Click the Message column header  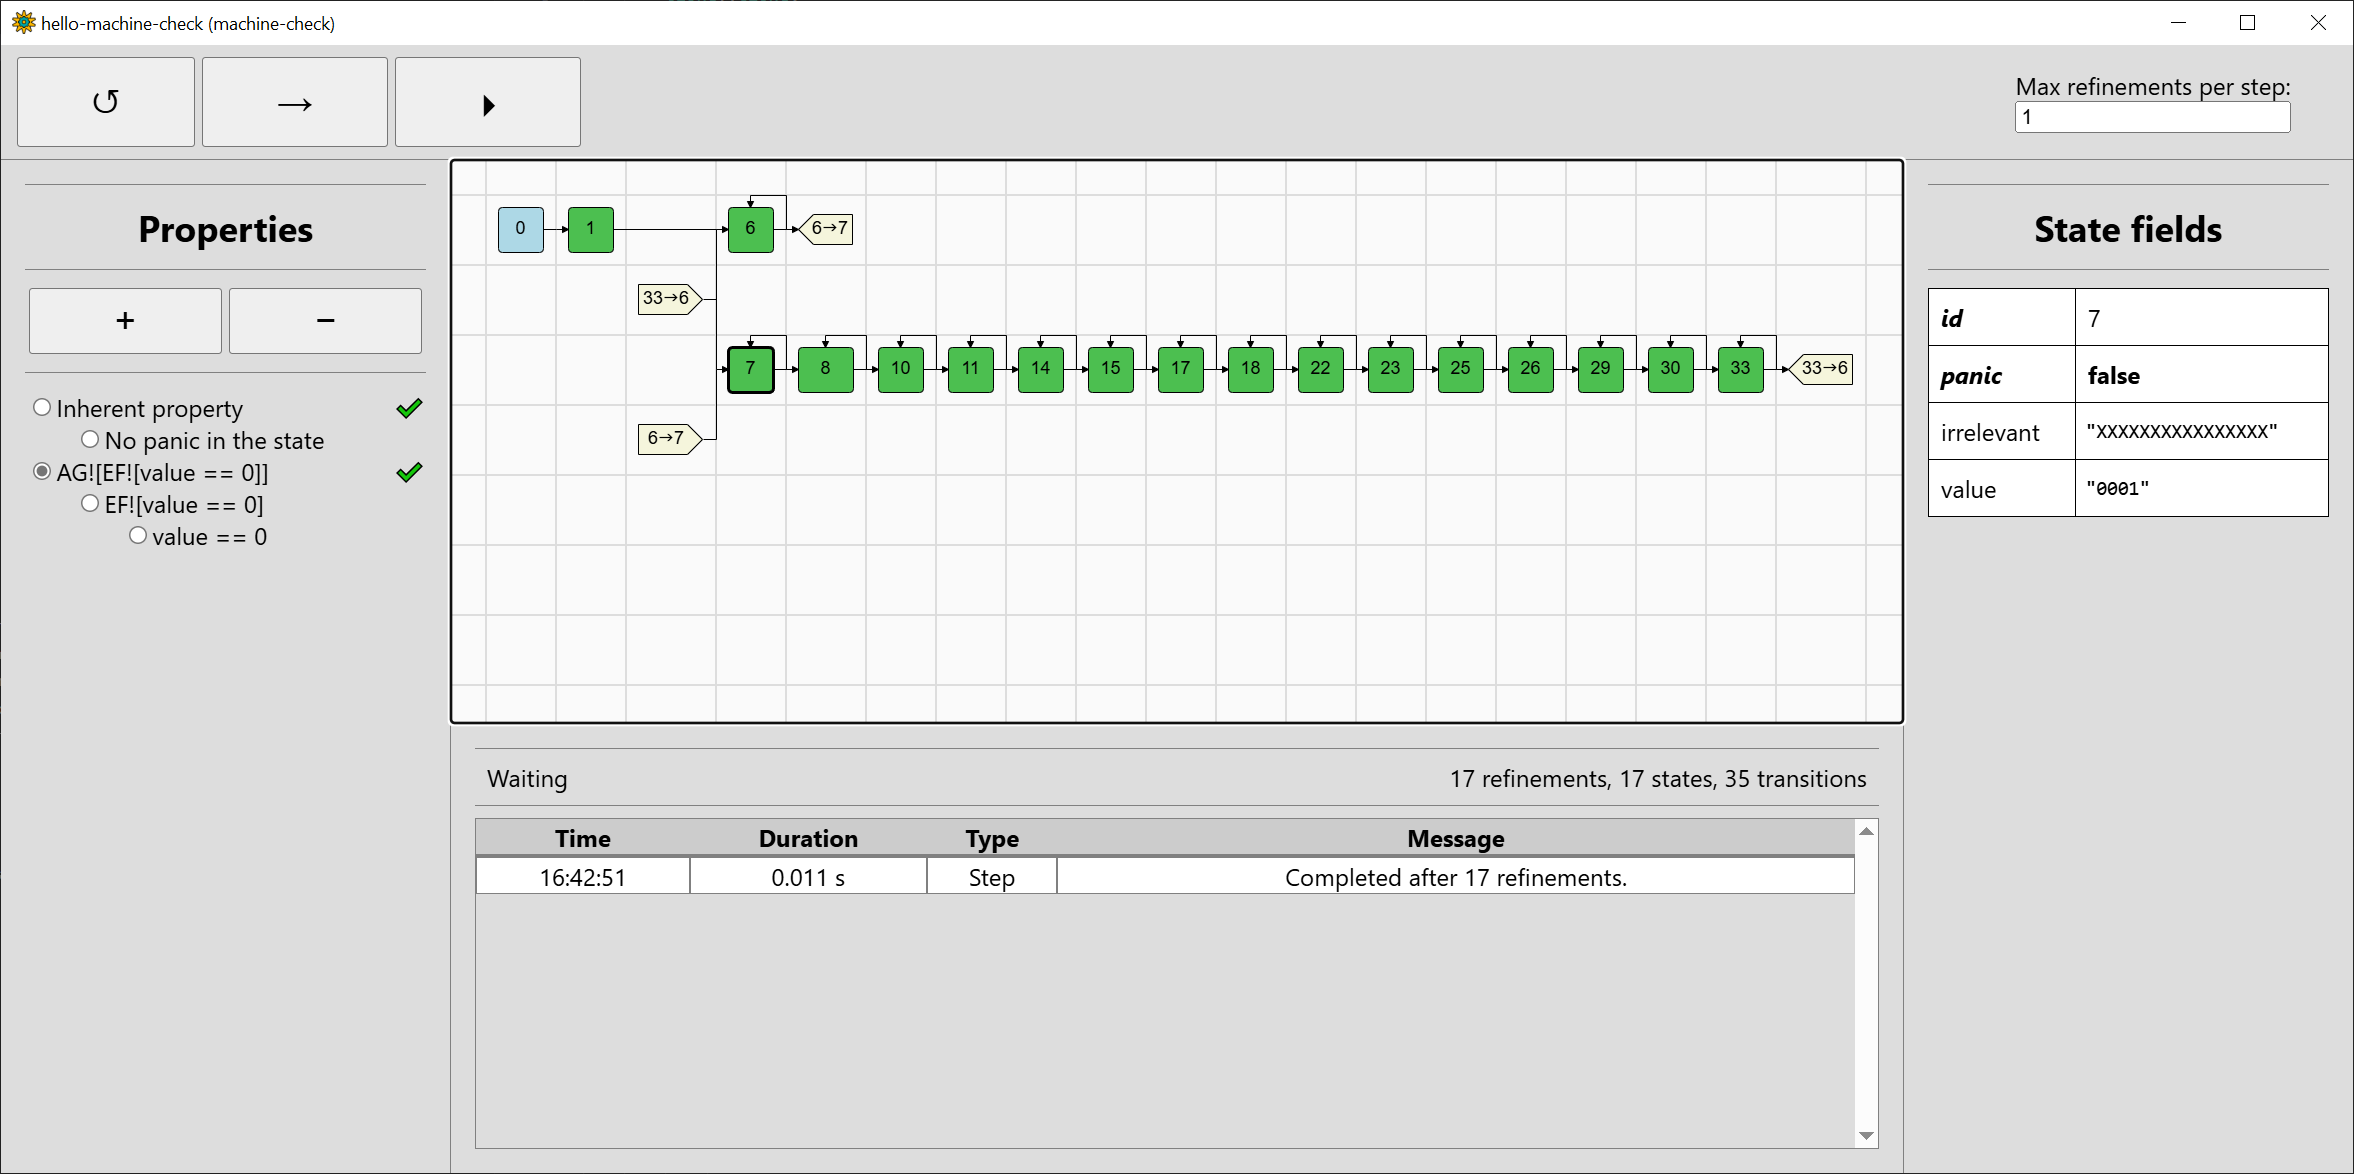(x=1455, y=838)
